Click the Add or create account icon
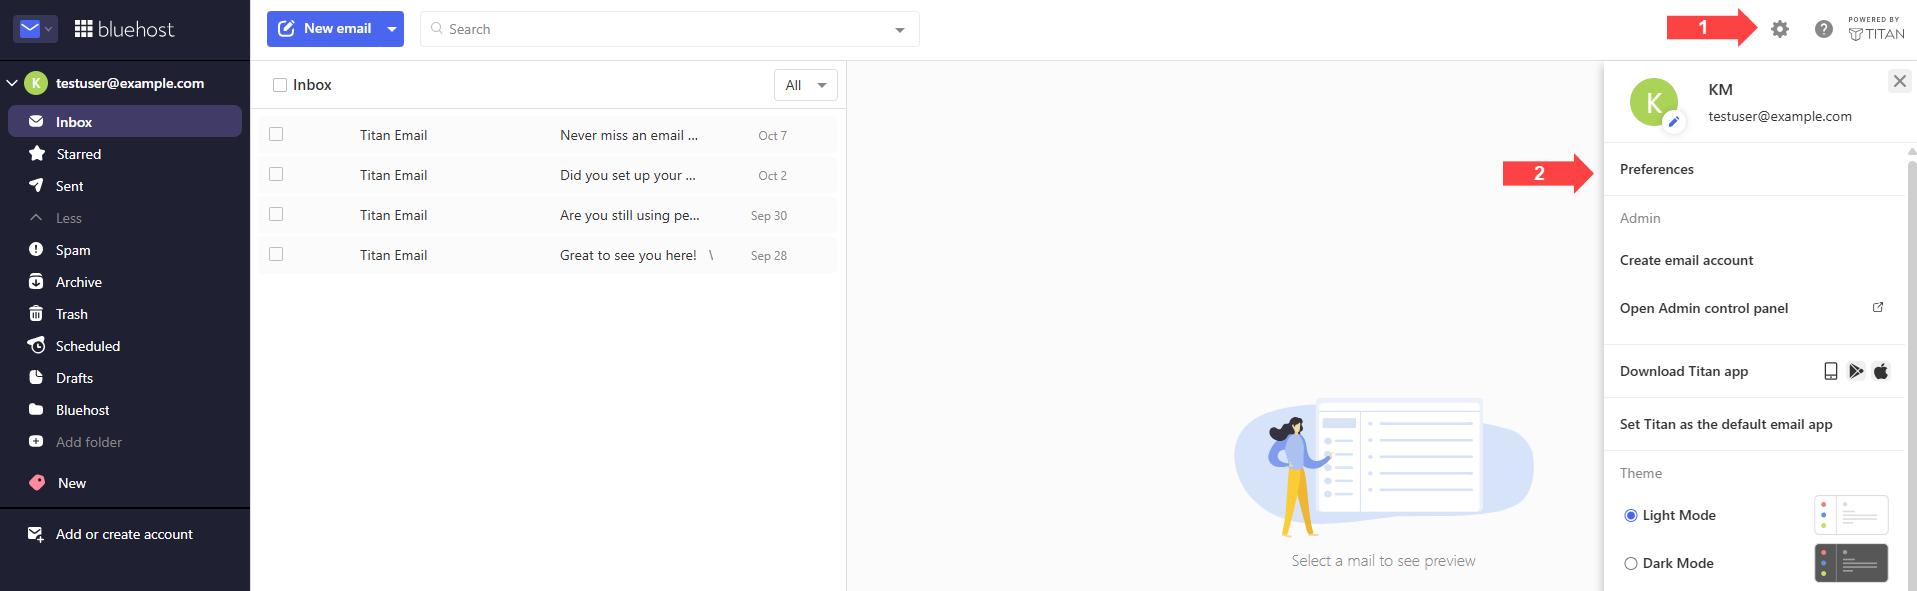The image size is (1917, 591). click(36, 534)
